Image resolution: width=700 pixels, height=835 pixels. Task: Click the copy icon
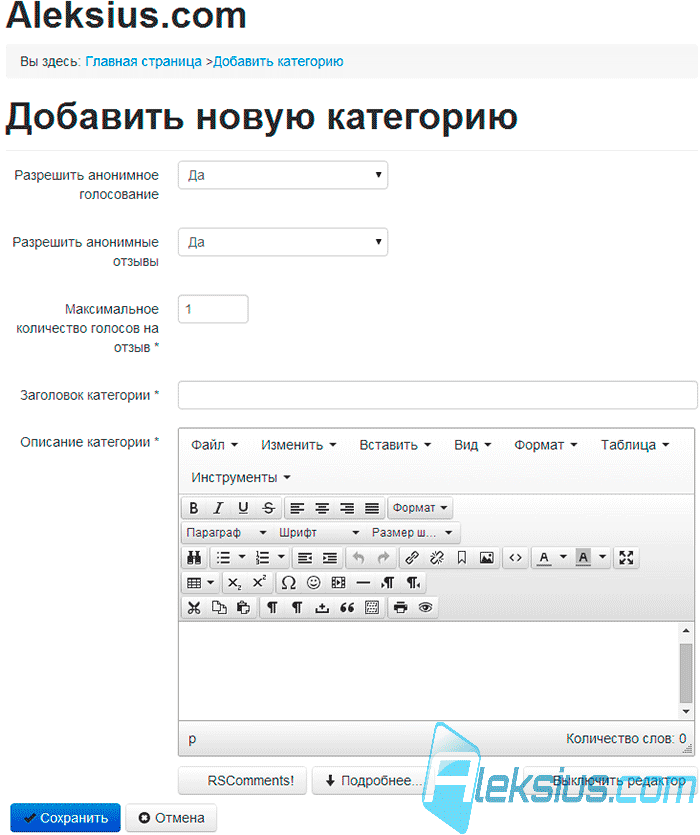point(219,608)
